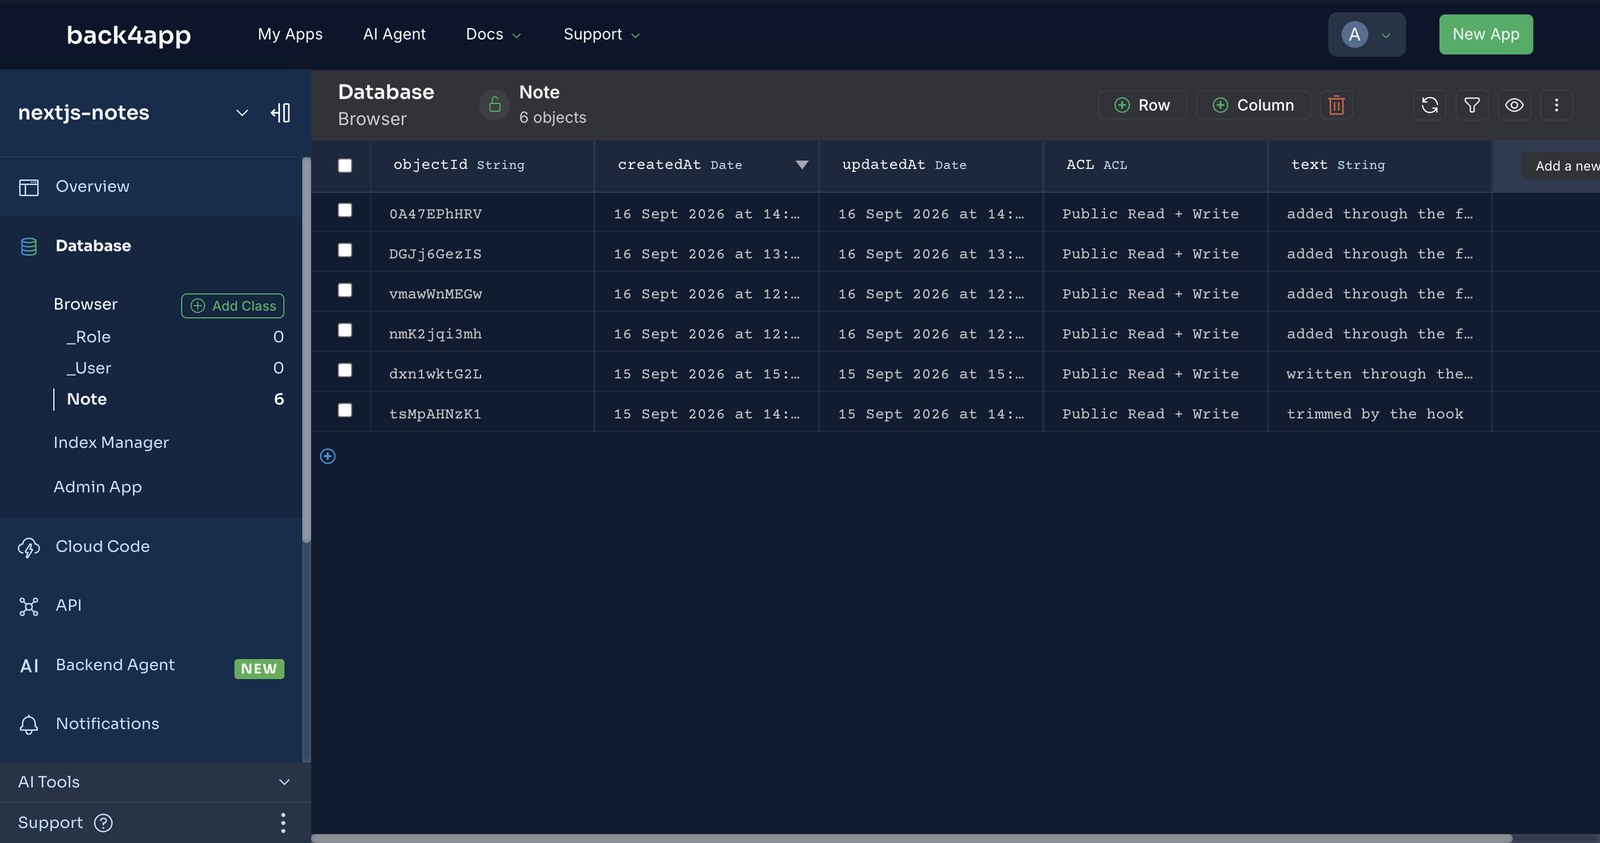Select the row 0A47EPhHRV checkbox
The height and width of the screenshot is (843, 1600).
tap(345, 210)
